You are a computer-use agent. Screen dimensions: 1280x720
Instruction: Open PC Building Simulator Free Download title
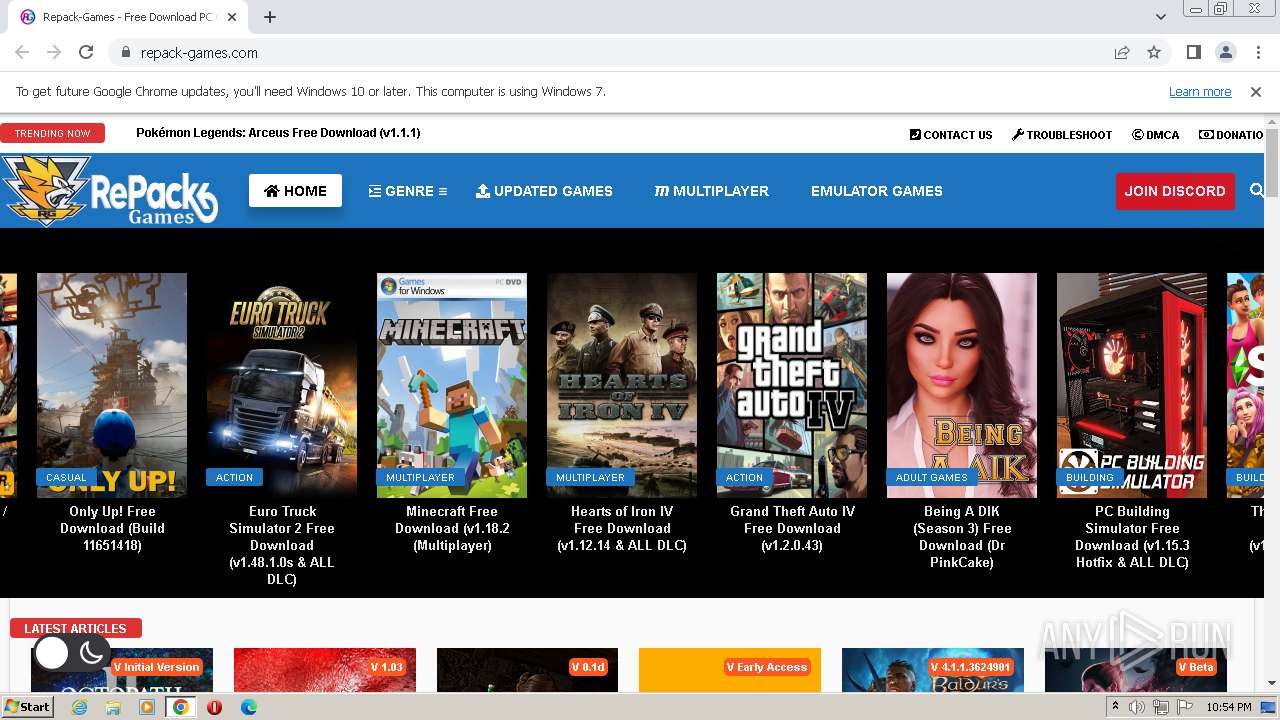1132,537
